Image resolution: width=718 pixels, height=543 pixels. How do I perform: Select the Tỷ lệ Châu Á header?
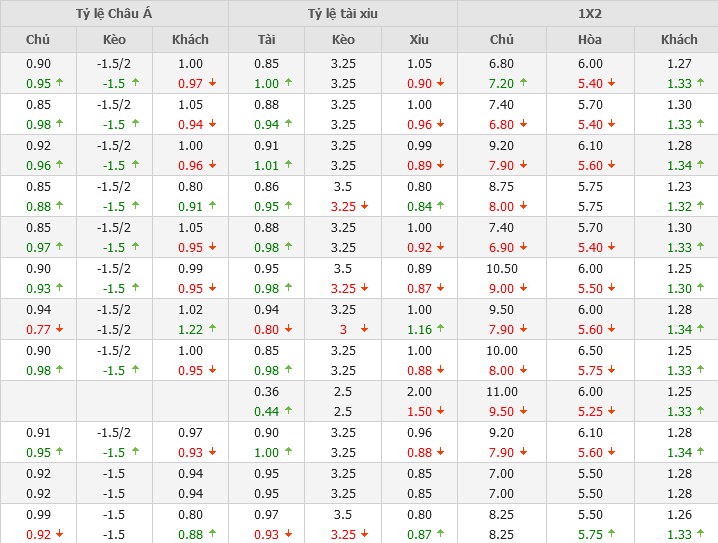(114, 13)
